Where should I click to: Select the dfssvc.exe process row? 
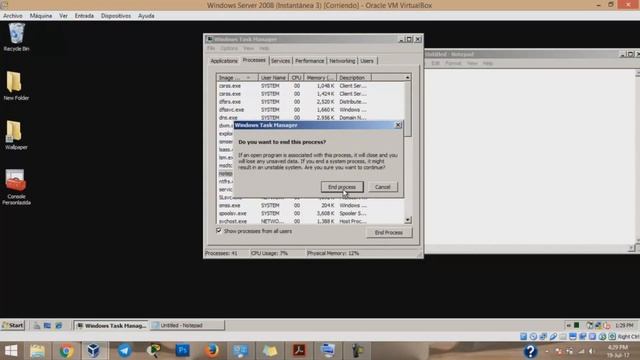point(310,110)
